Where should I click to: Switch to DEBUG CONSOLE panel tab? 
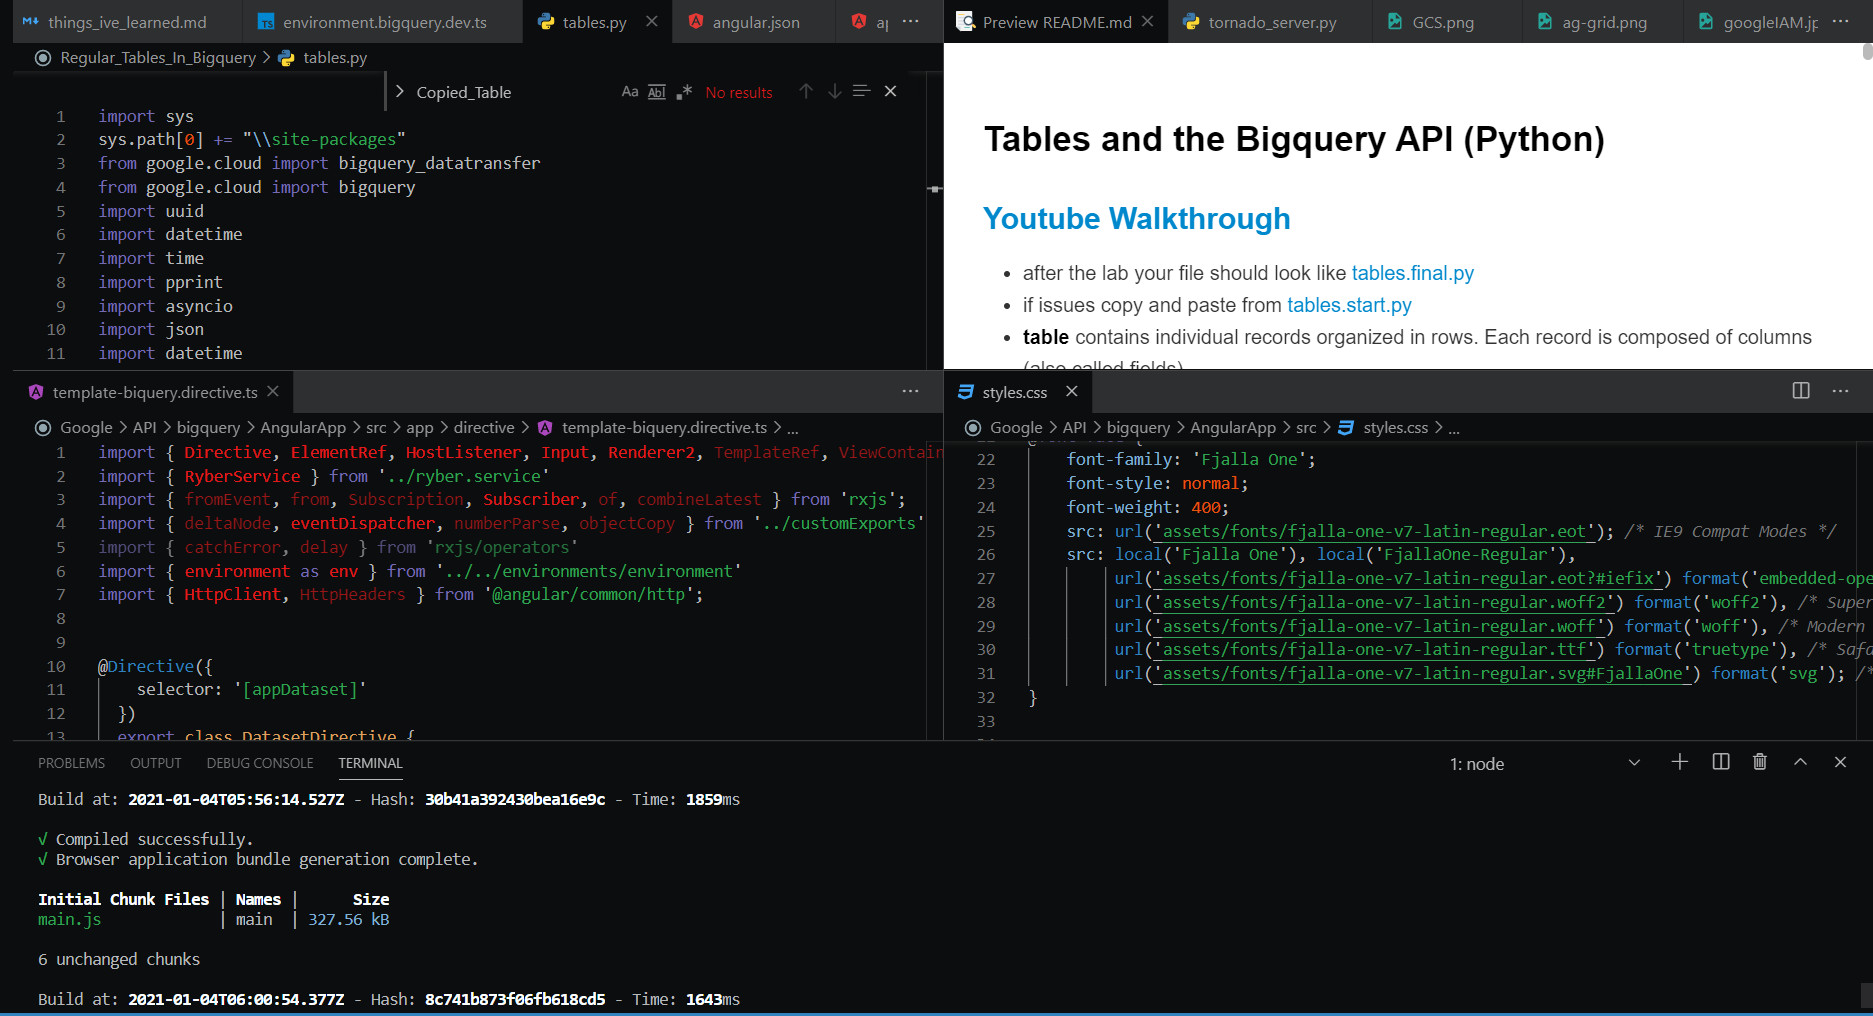tap(260, 763)
